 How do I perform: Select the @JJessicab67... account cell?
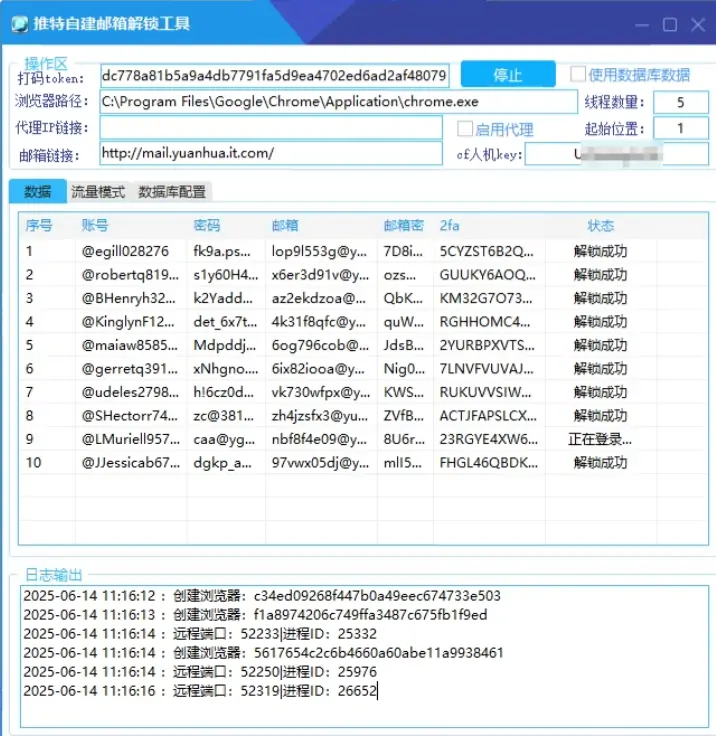tap(130, 463)
